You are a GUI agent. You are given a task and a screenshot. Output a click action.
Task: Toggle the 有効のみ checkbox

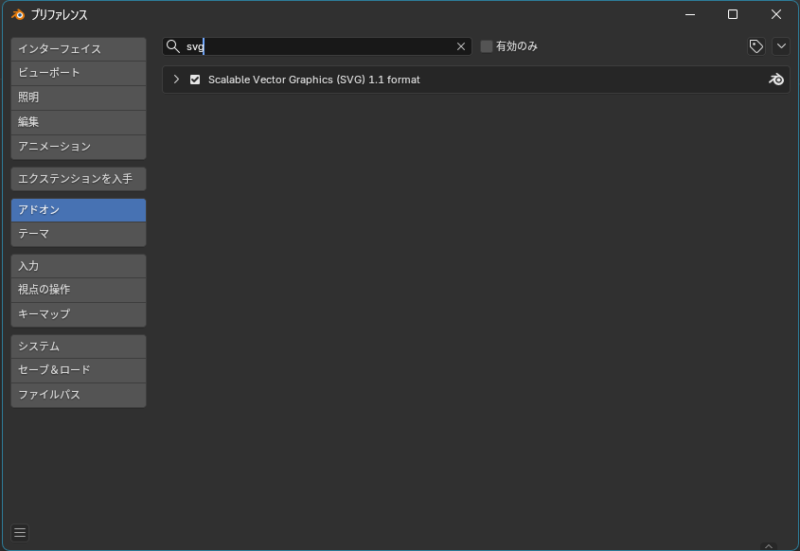pyautogui.click(x=487, y=47)
